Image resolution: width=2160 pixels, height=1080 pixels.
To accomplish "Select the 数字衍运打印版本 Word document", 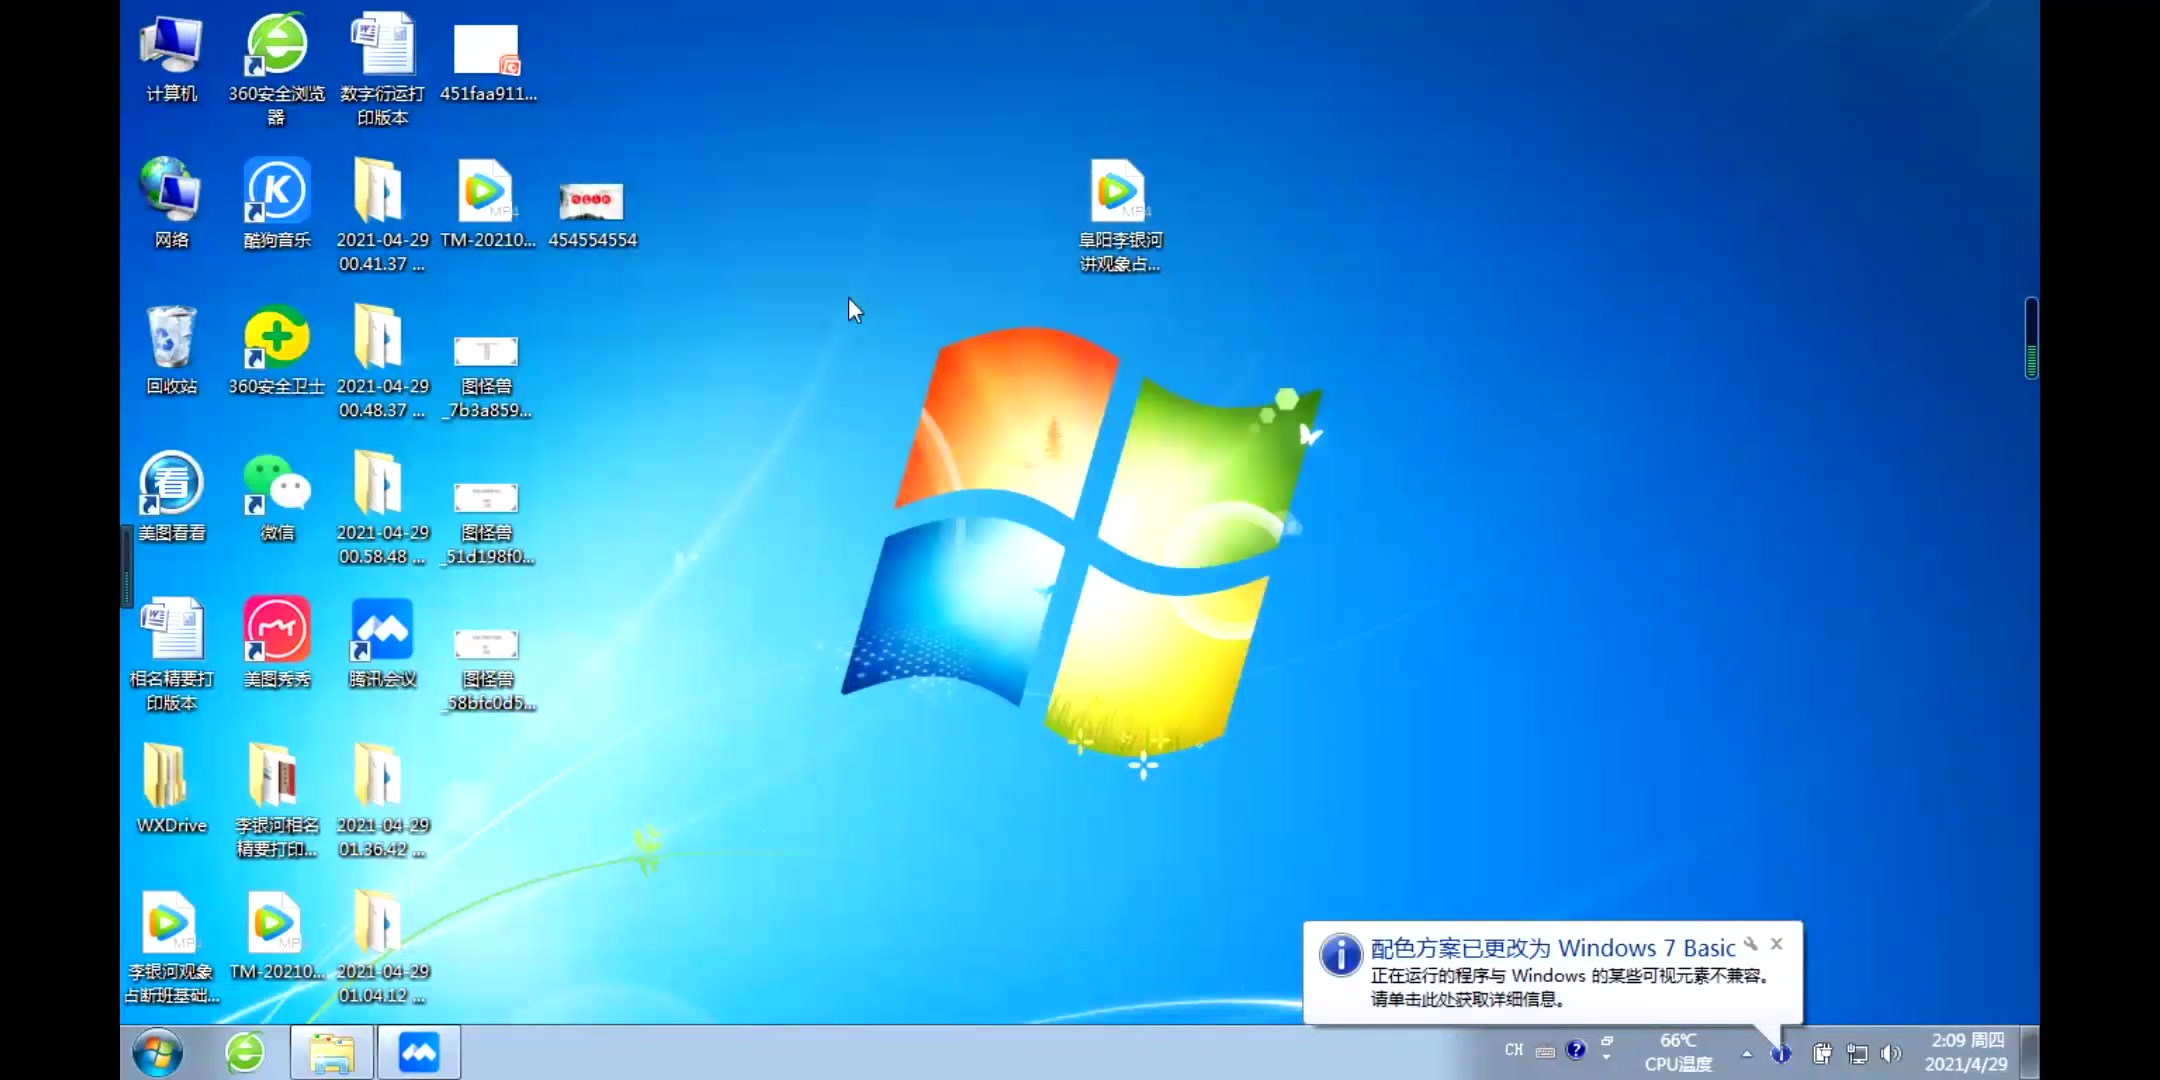I will [x=382, y=70].
